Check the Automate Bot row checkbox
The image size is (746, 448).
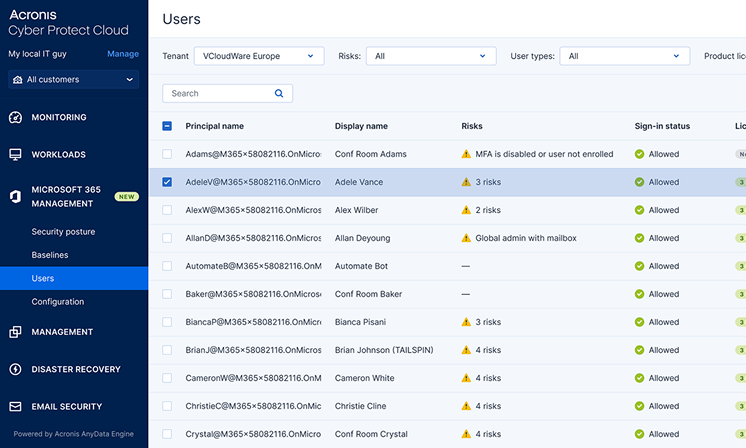[x=167, y=266]
